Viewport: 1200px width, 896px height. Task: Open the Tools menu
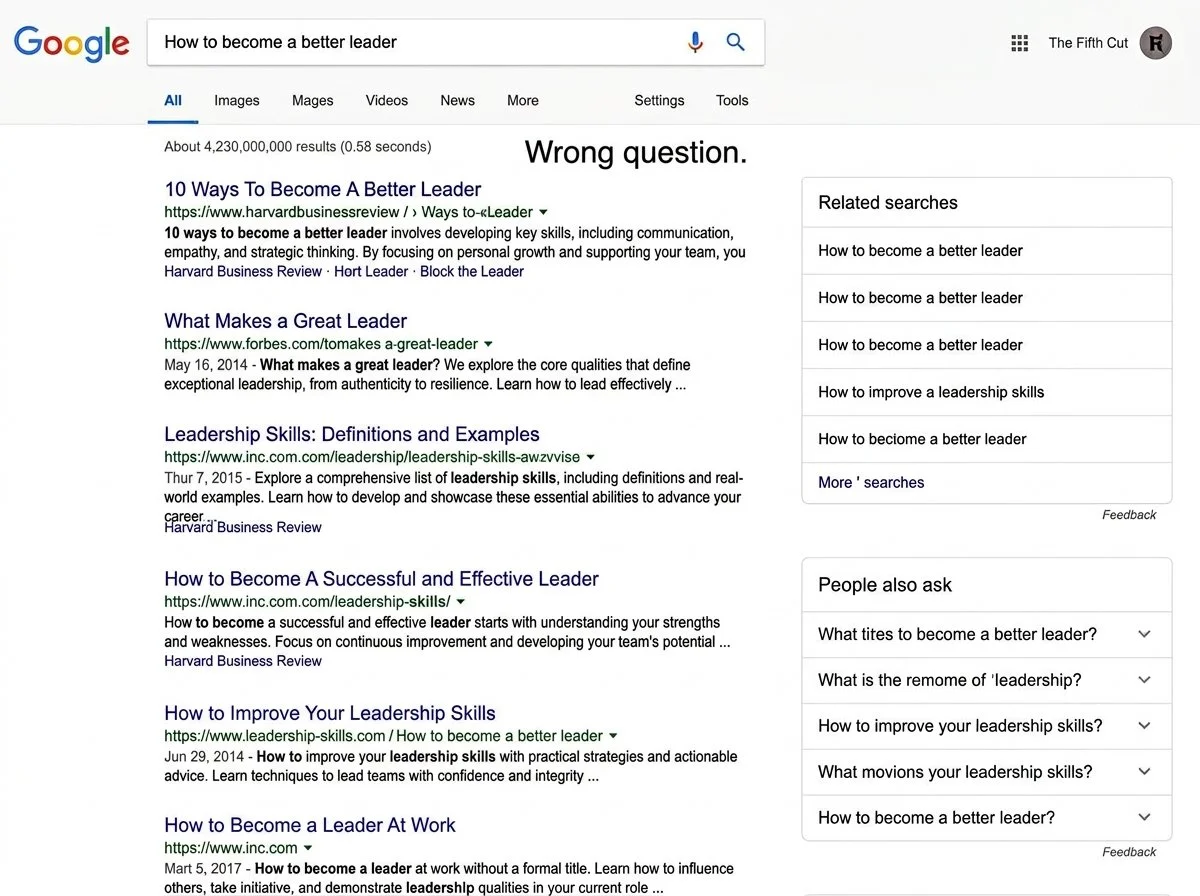732,100
